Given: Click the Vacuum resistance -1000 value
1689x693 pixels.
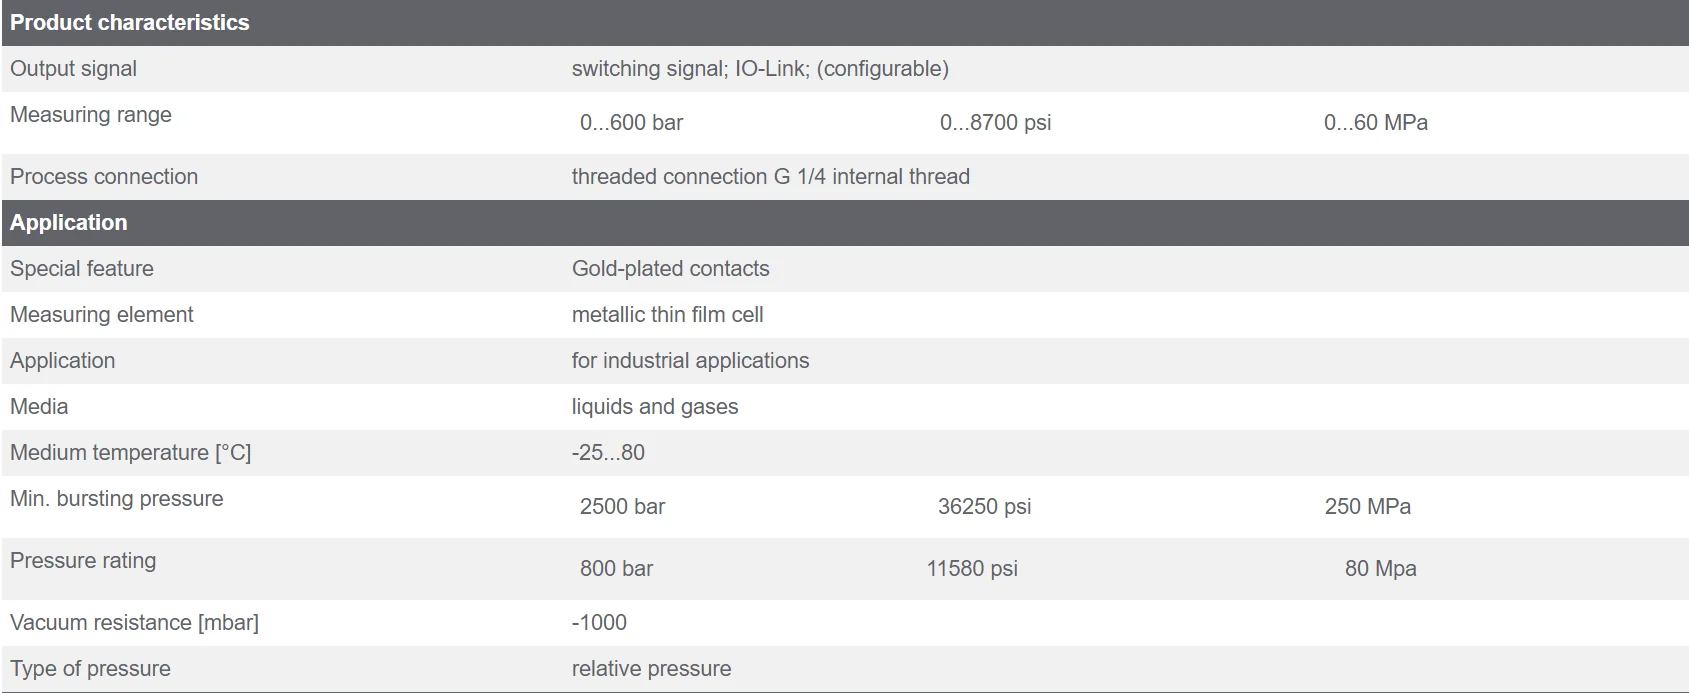Looking at the screenshot, I should pos(599,623).
